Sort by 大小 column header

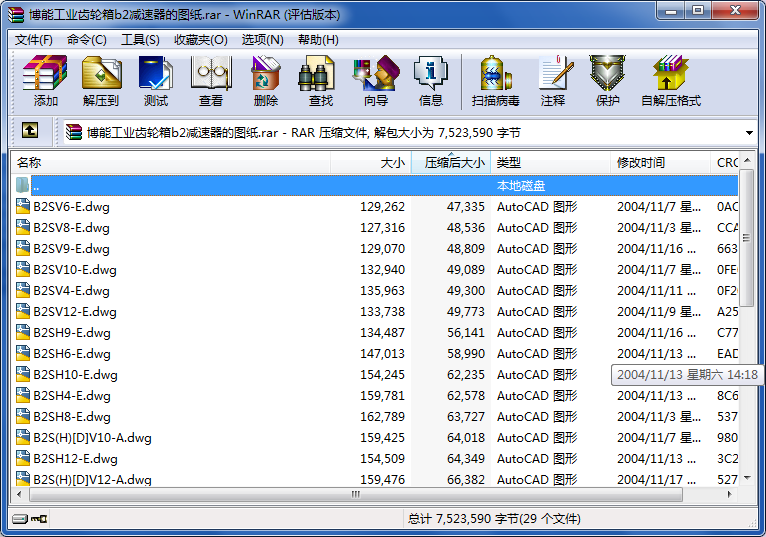(371, 163)
